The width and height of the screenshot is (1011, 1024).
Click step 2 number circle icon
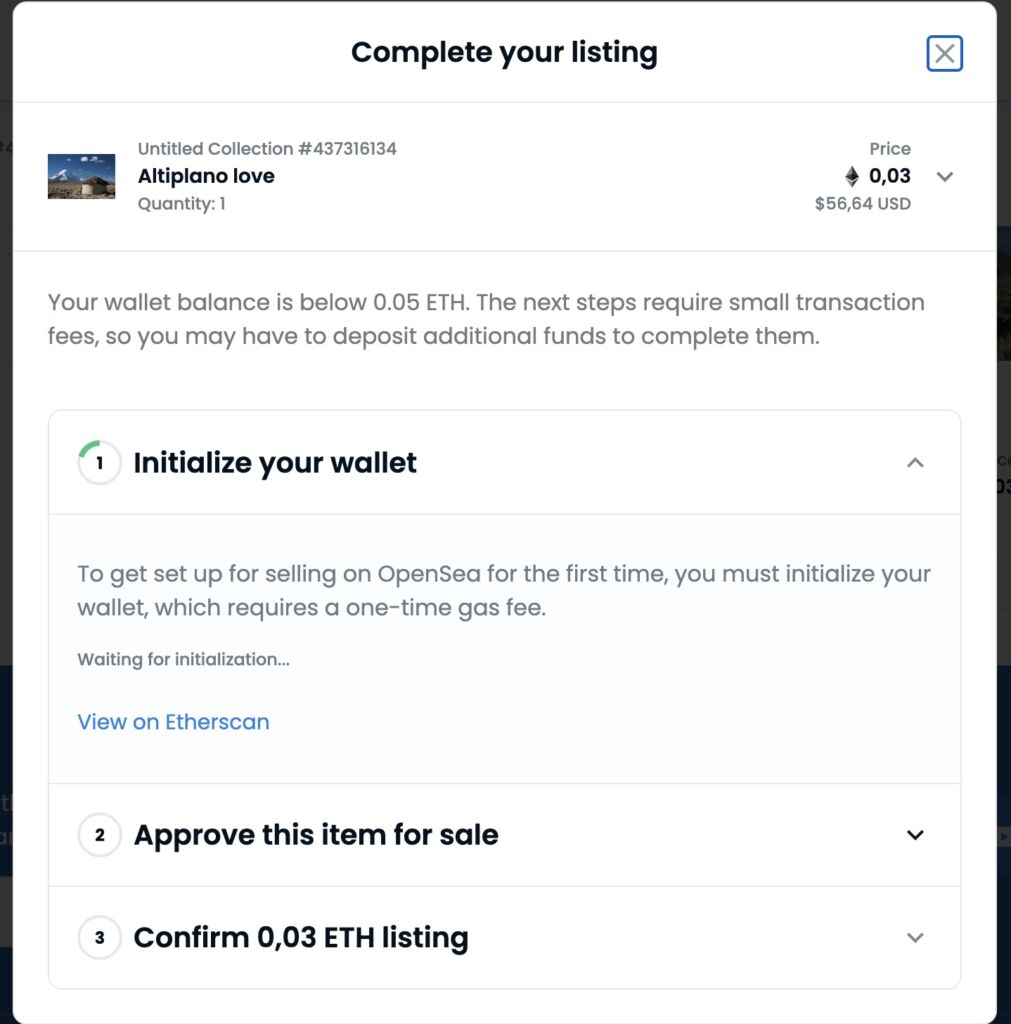coord(99,835)
